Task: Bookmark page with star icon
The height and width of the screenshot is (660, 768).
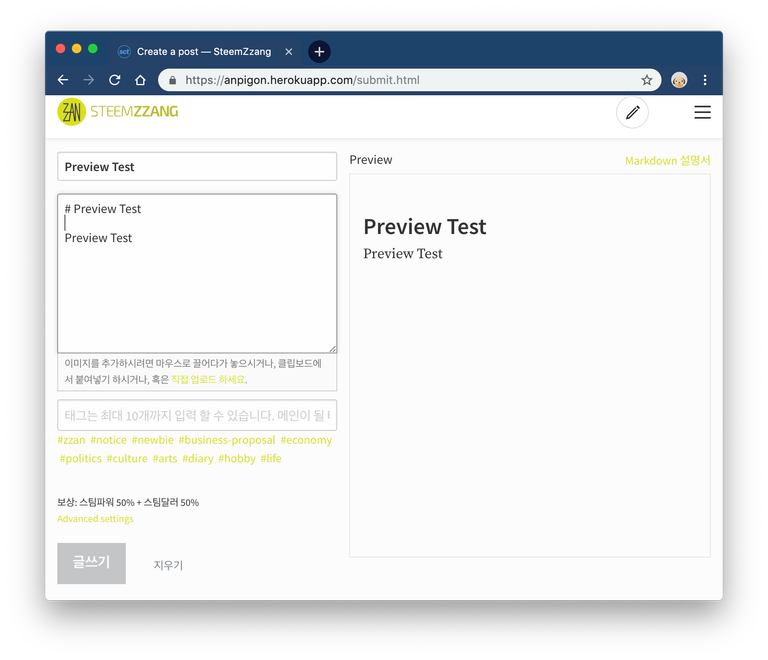Action: pos(647,80)
